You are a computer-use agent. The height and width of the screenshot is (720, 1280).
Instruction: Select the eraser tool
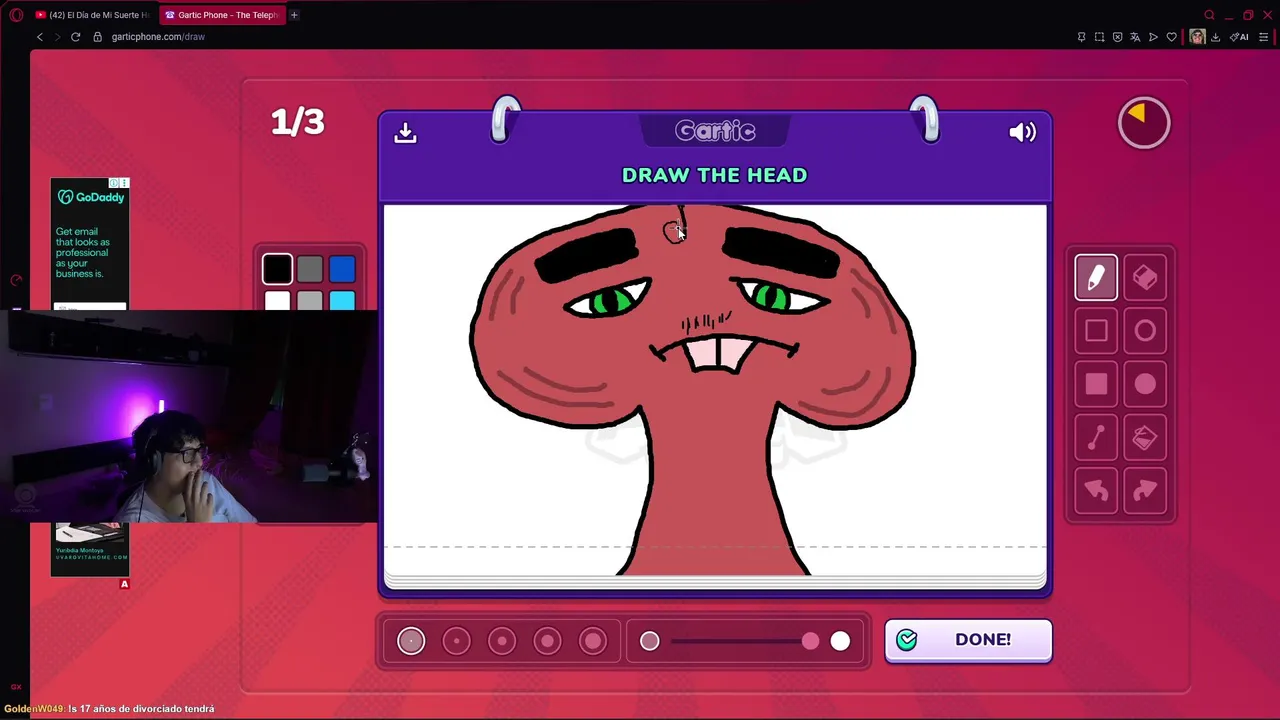(x=1145, y=278)
